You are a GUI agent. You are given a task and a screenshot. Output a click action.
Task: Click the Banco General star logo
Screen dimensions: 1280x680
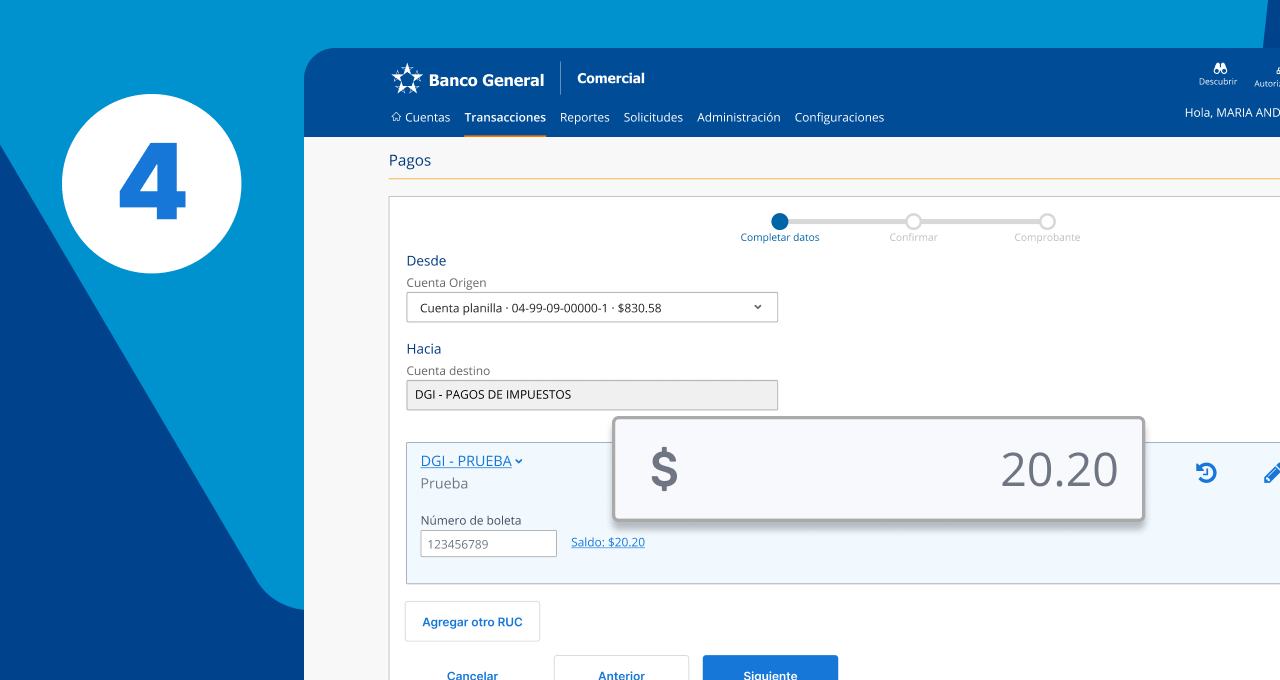(407, 79)
